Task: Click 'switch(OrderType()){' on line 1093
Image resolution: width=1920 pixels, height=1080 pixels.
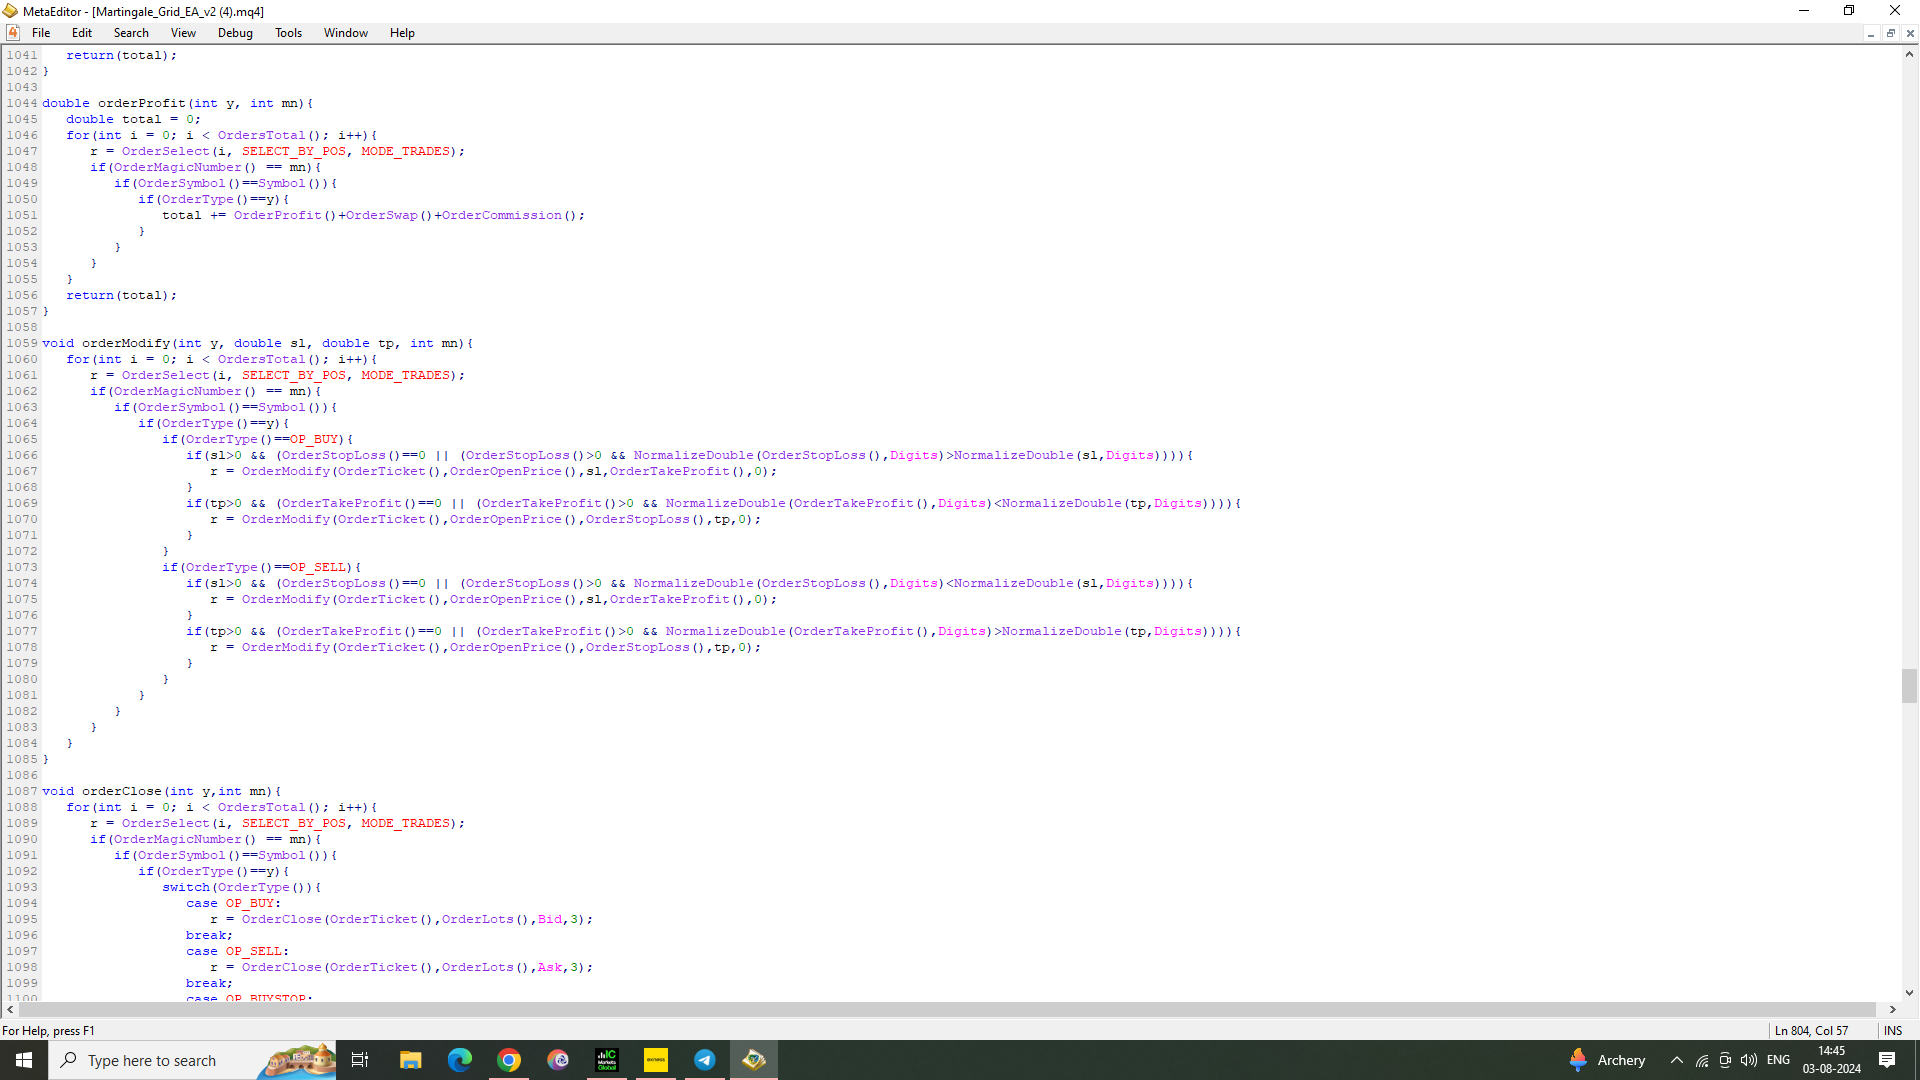Action: 242,887
